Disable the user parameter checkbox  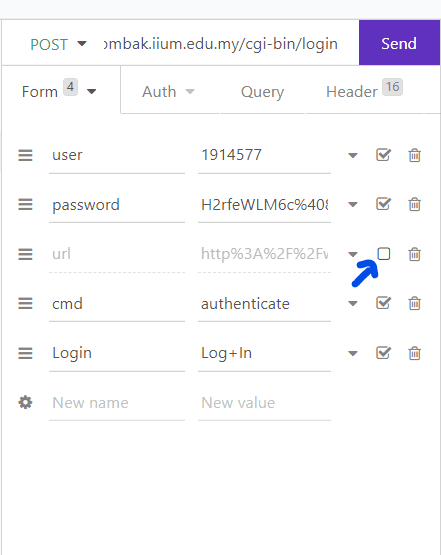pyautogui.click(x=383, y=155)
